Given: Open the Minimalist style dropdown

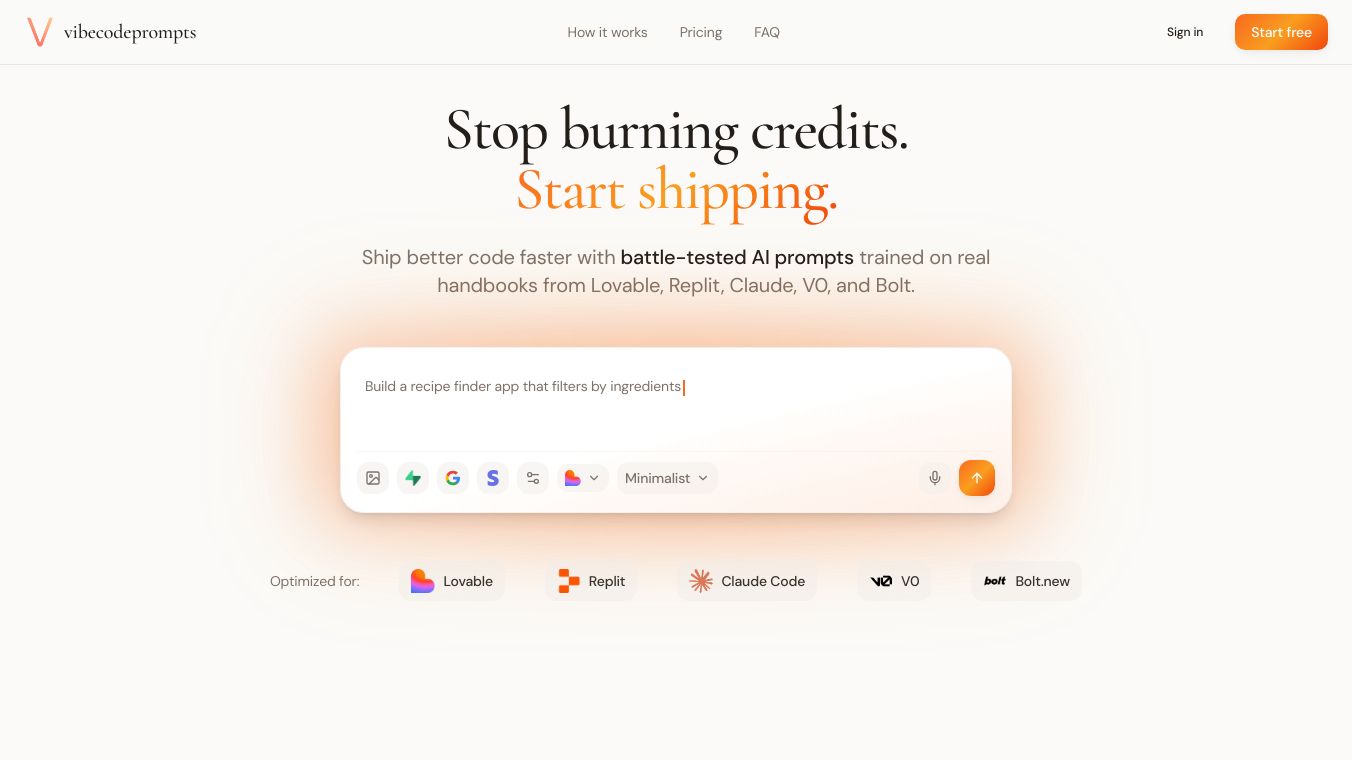Looking at the screenshot, I should coord(667,478).
